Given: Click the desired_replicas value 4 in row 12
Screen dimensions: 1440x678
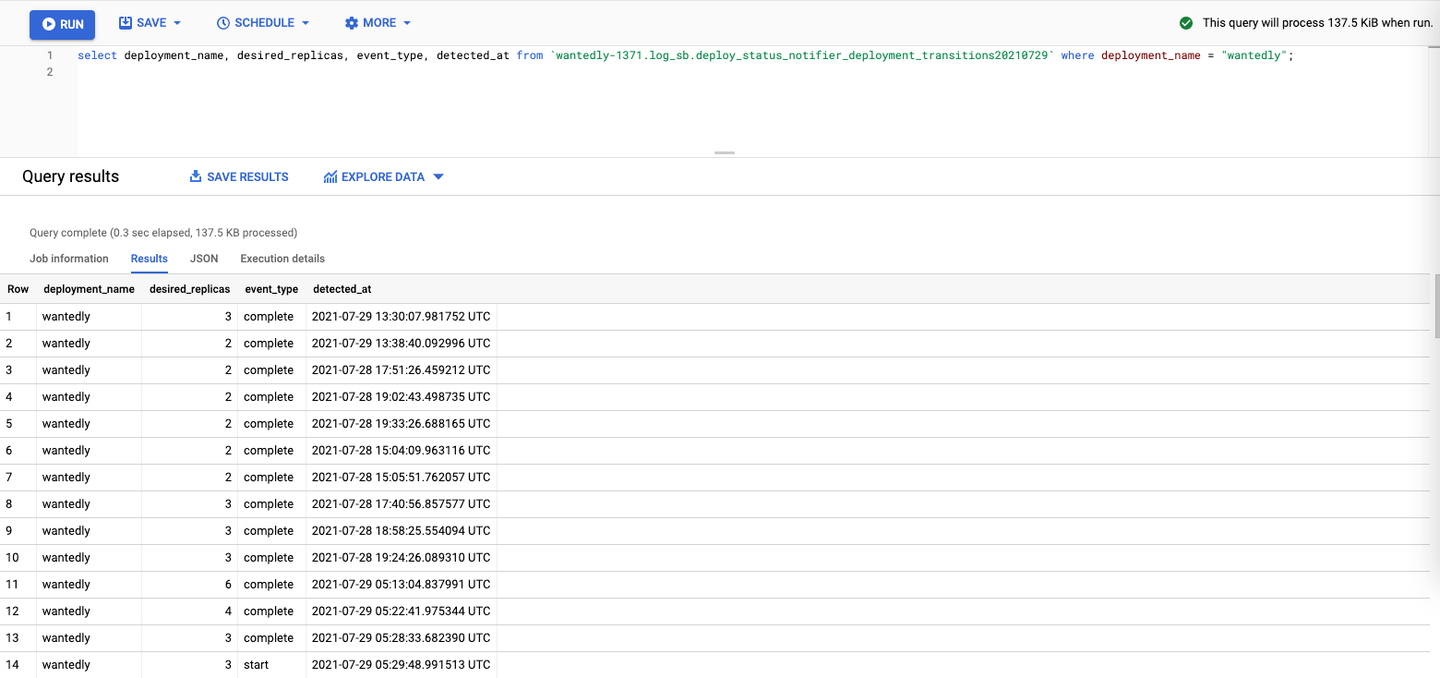Looking at the screenshot, I should click(228, 612).
